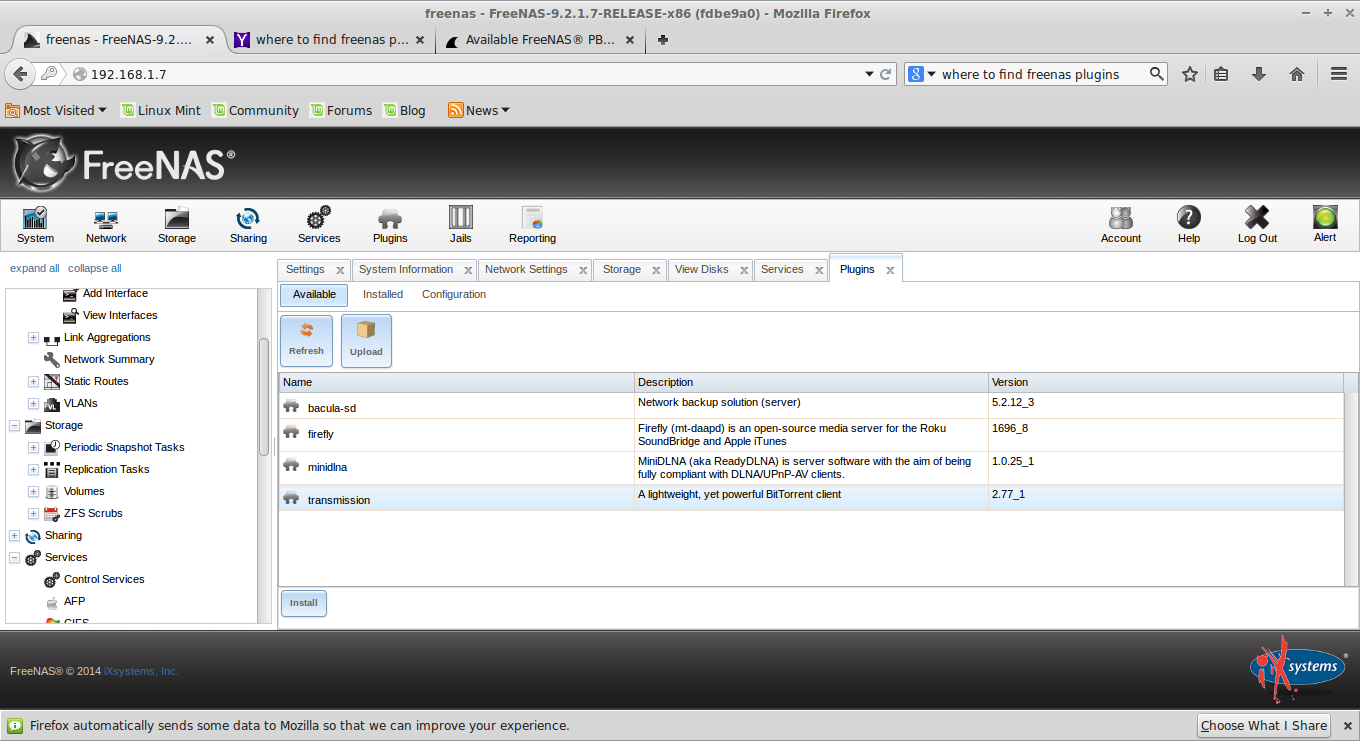Switch to the Installed sub-tab
The width and height of the screenshot is (1360, 741).
click(383, 295)
